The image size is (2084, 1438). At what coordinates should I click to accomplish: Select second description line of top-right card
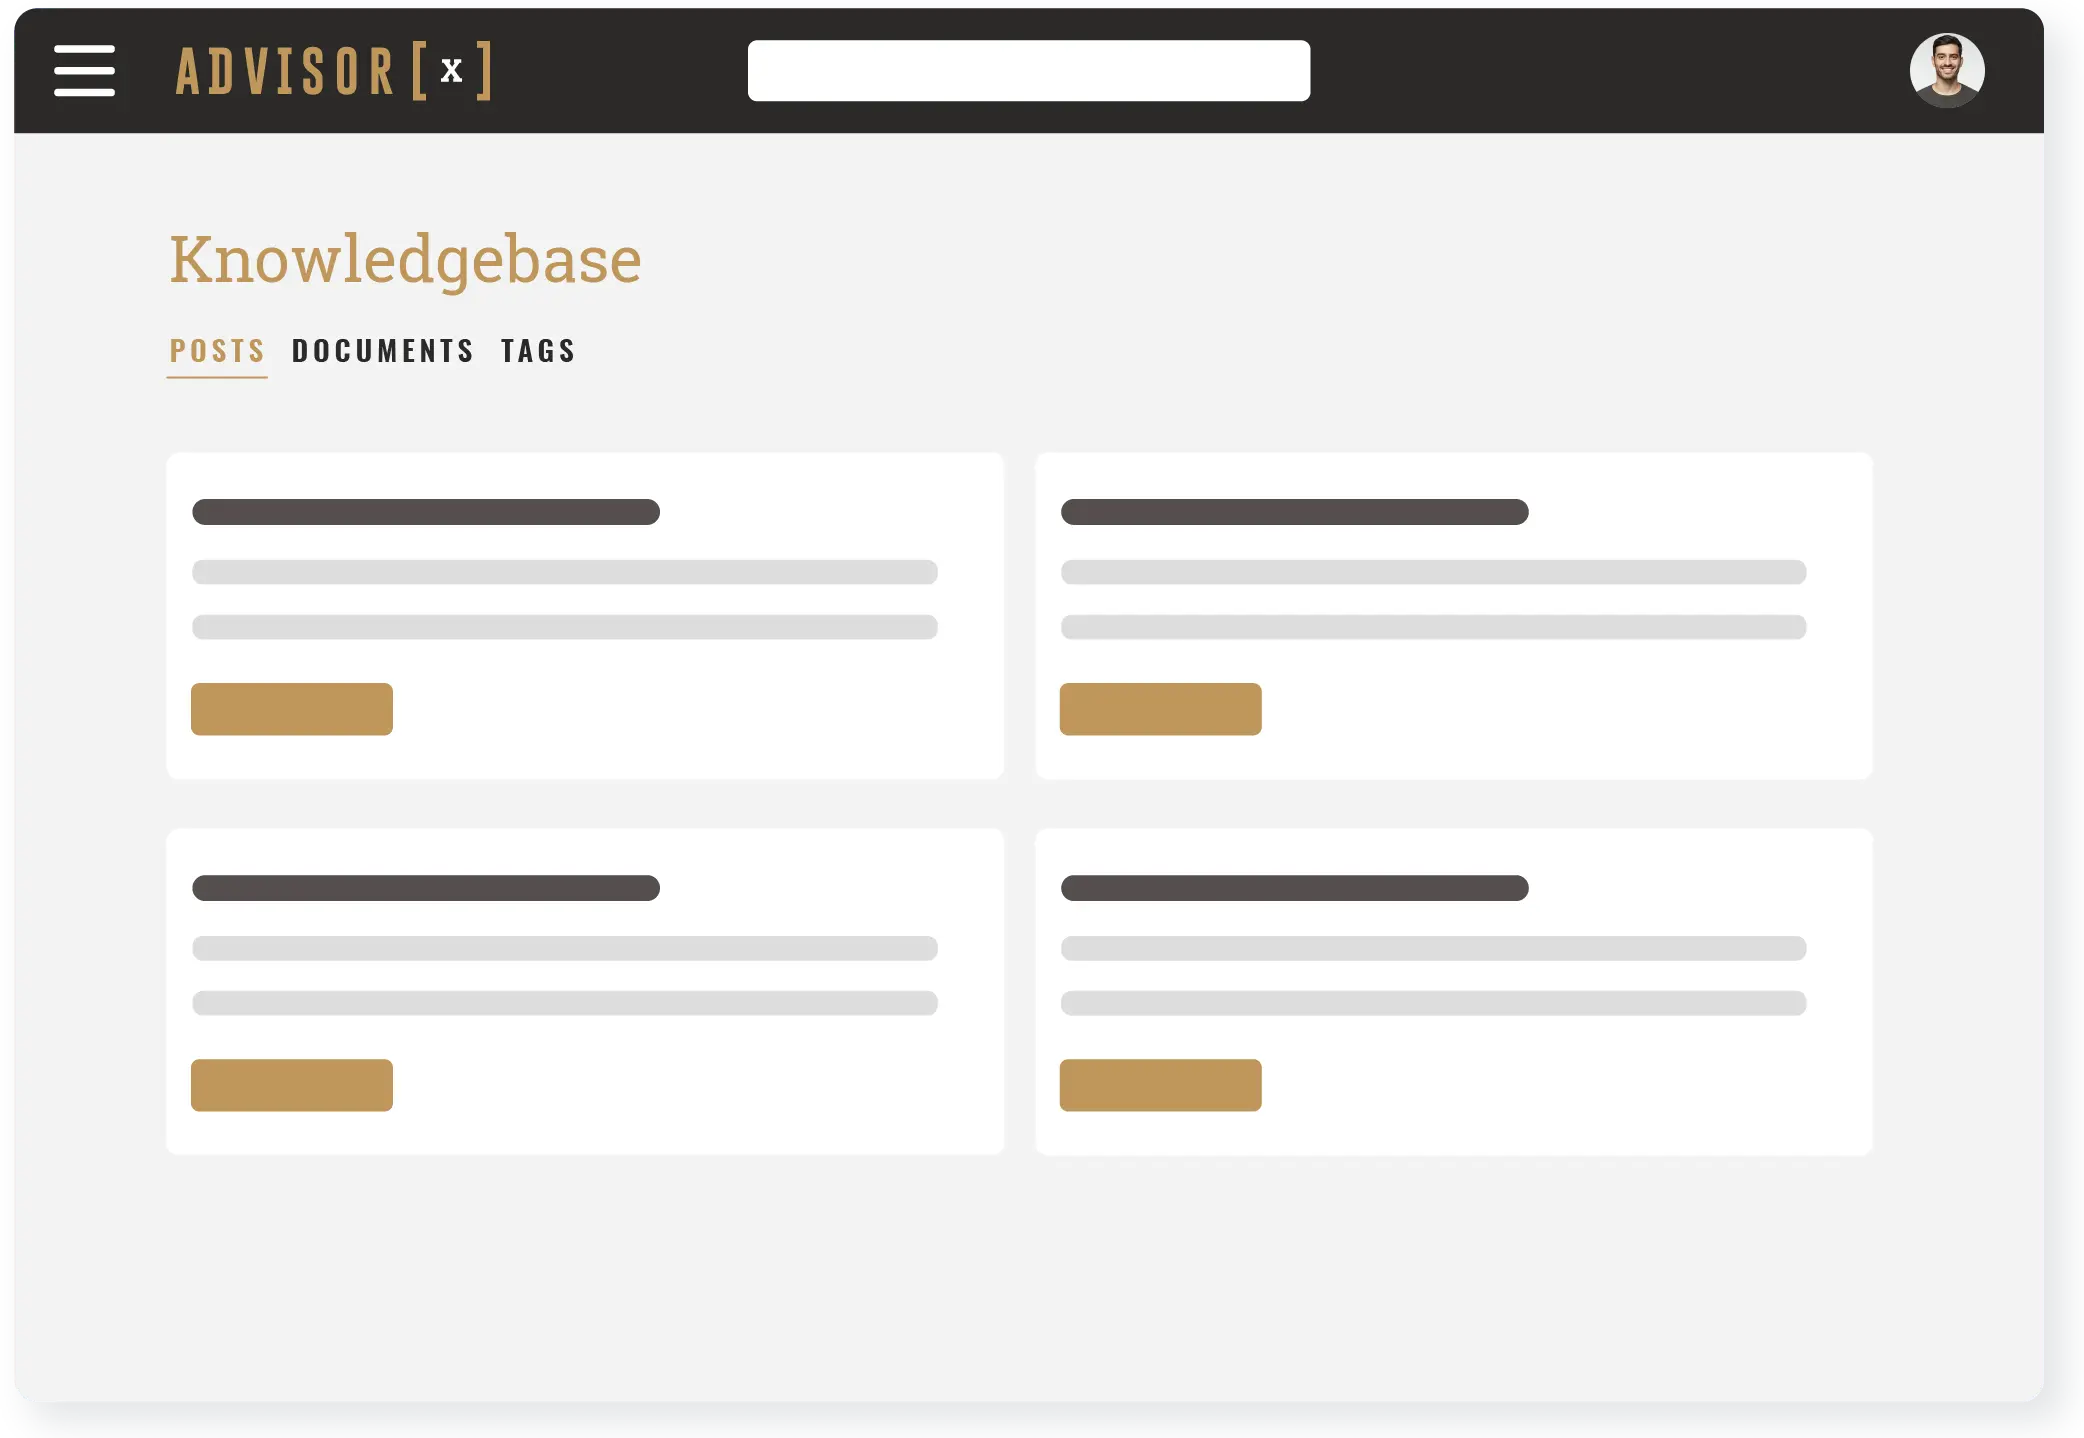coord(1433,627)
